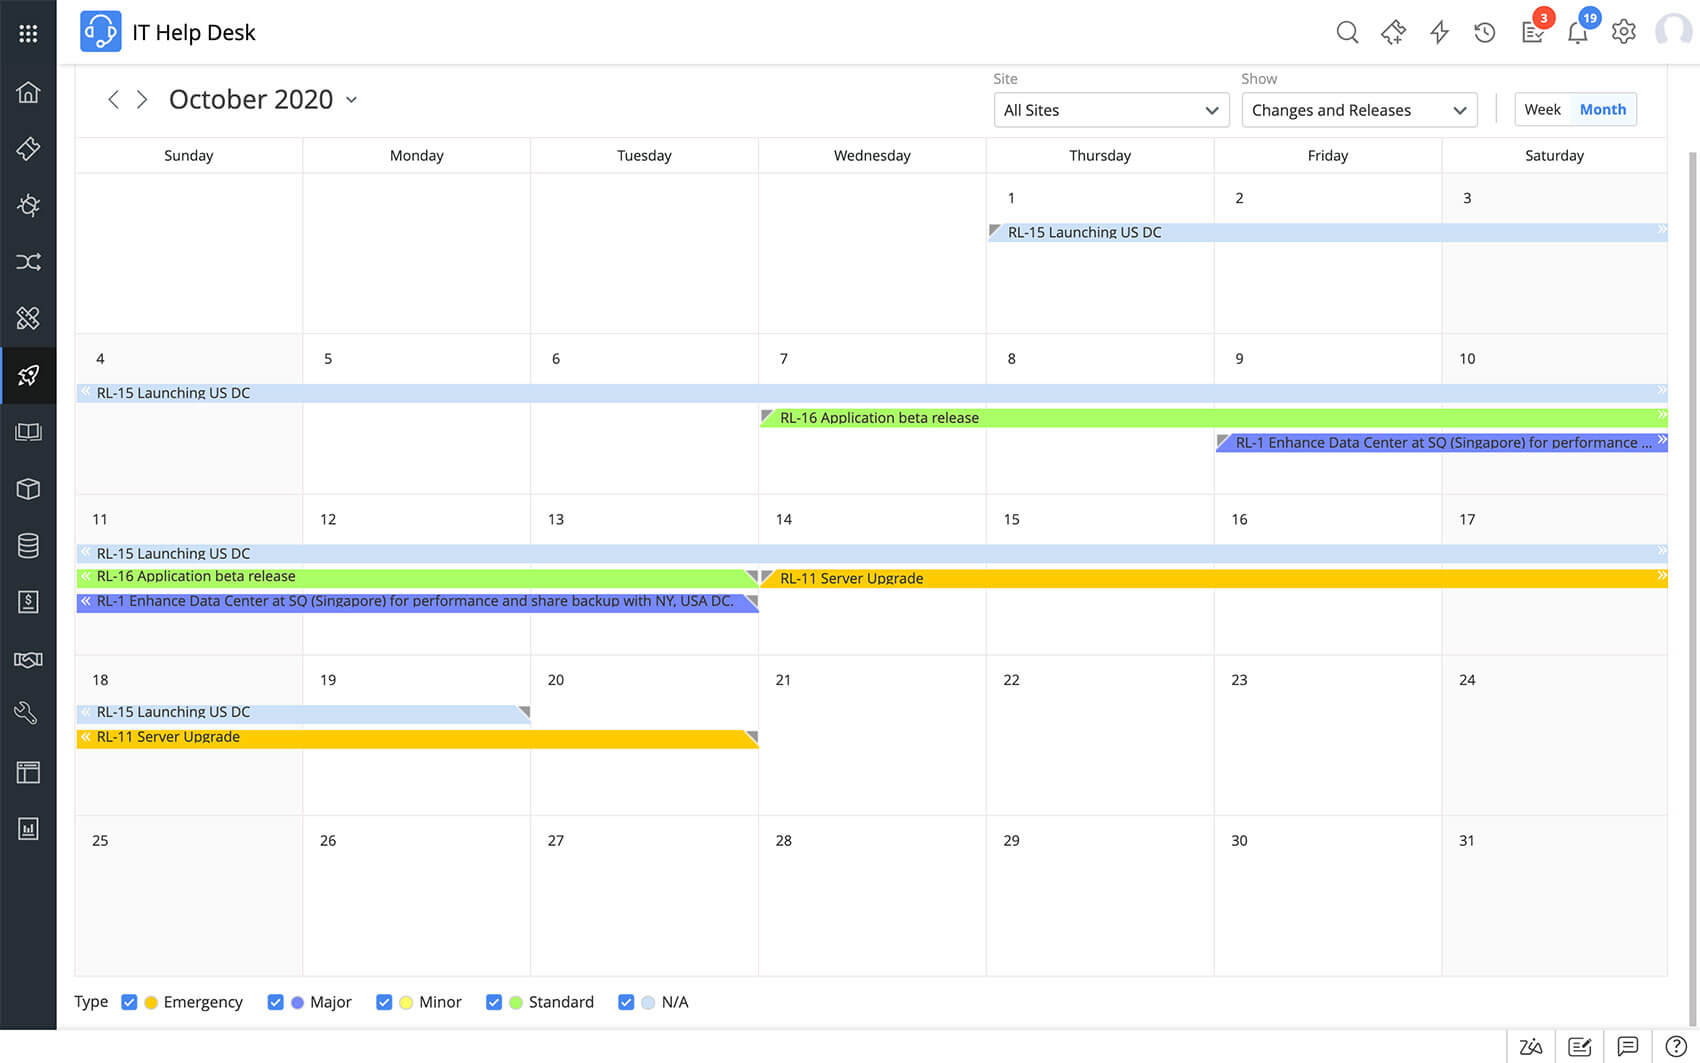
Task: Open the Releases module (rocket icon)
Action: click(29, 376)
